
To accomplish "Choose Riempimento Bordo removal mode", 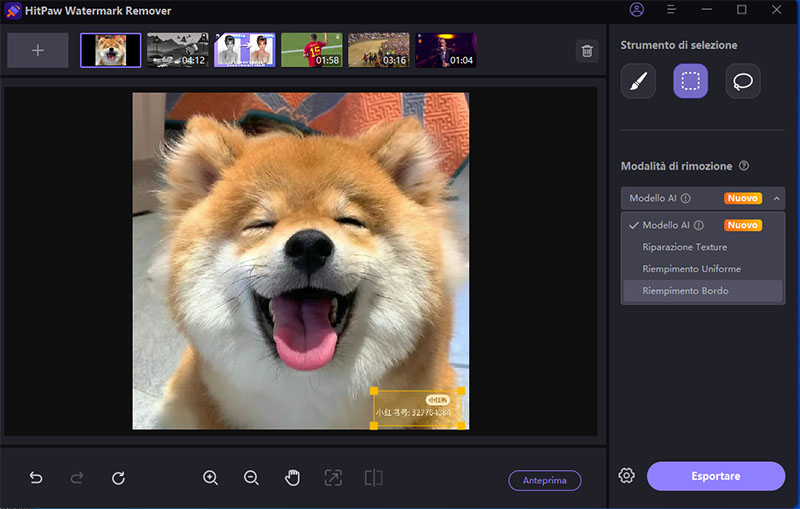I will (685, 291).
